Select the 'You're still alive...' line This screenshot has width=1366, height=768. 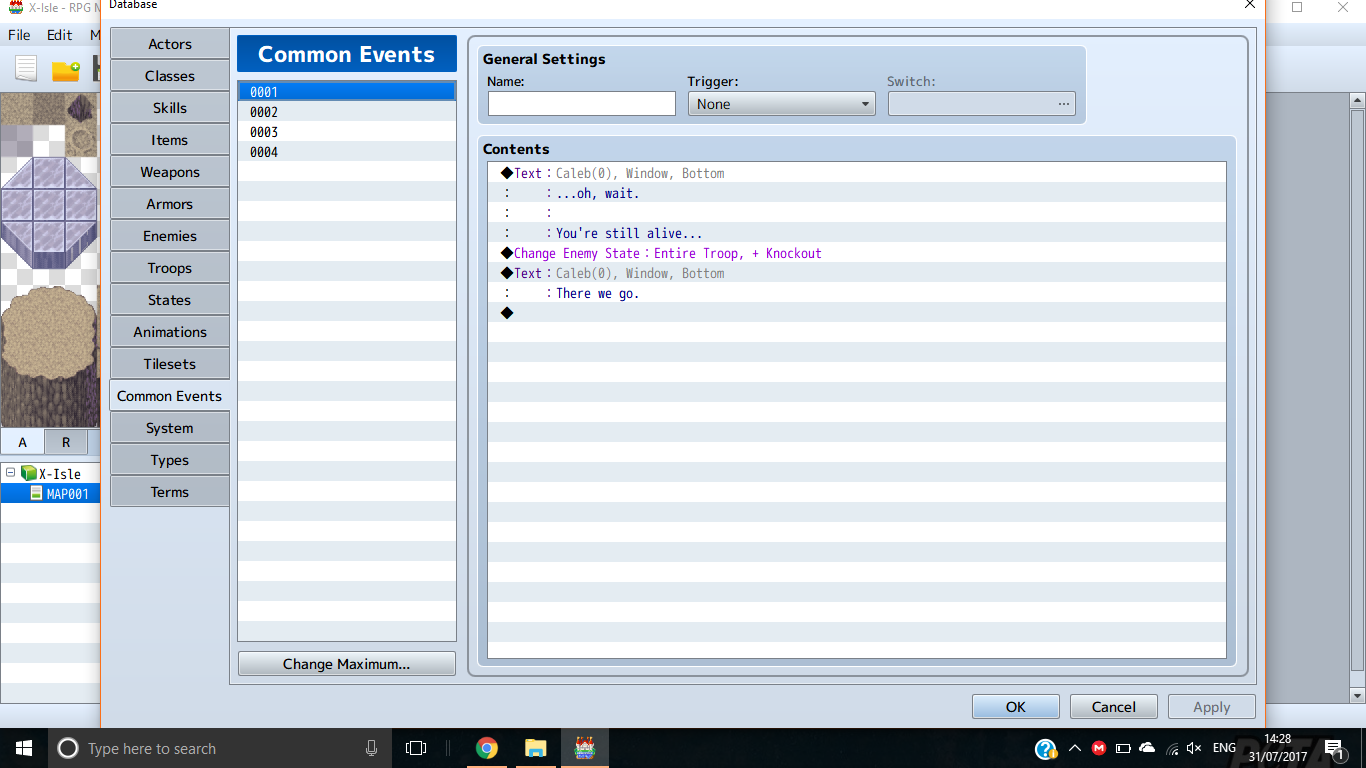[857, 233]
